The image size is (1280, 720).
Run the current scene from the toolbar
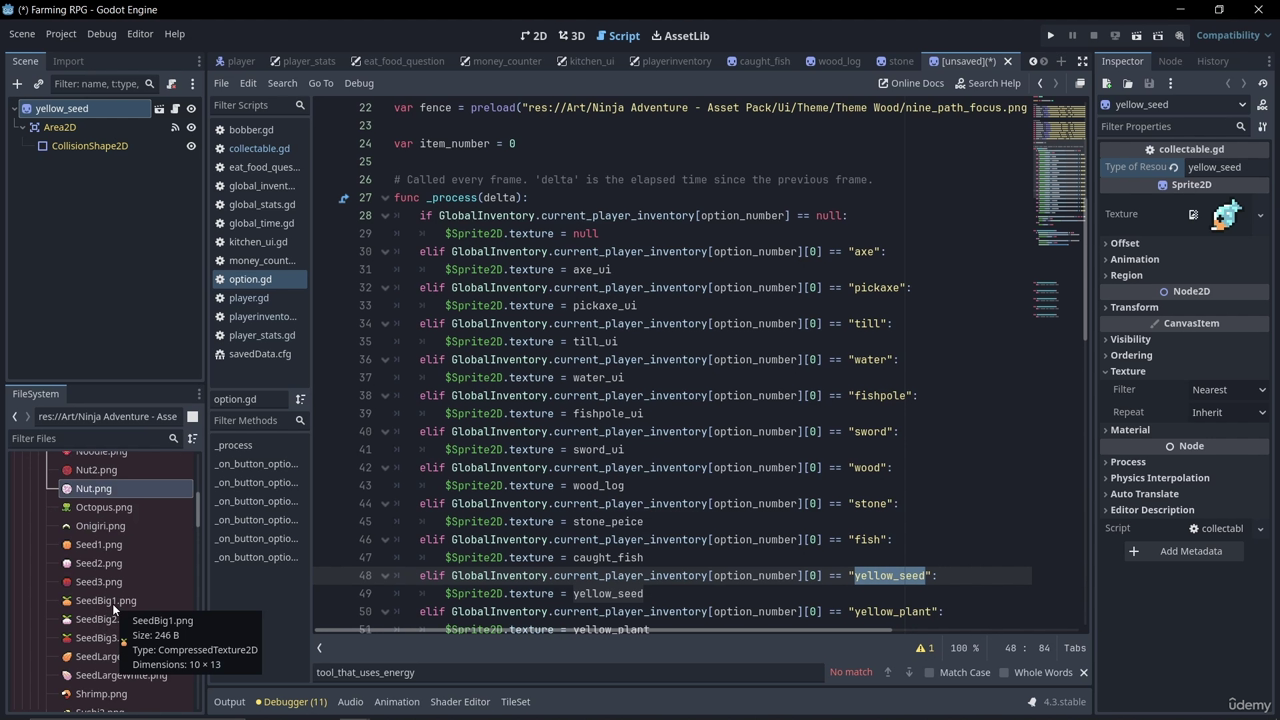click(x=1137, y=36)
